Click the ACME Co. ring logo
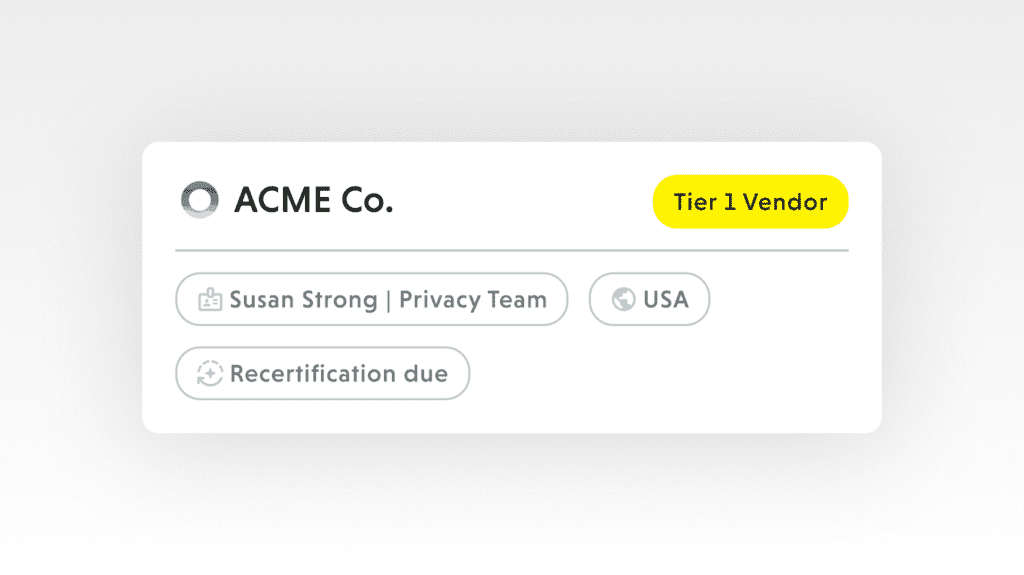The width and height of the screenshot is (1024, 575). (198, 200)
